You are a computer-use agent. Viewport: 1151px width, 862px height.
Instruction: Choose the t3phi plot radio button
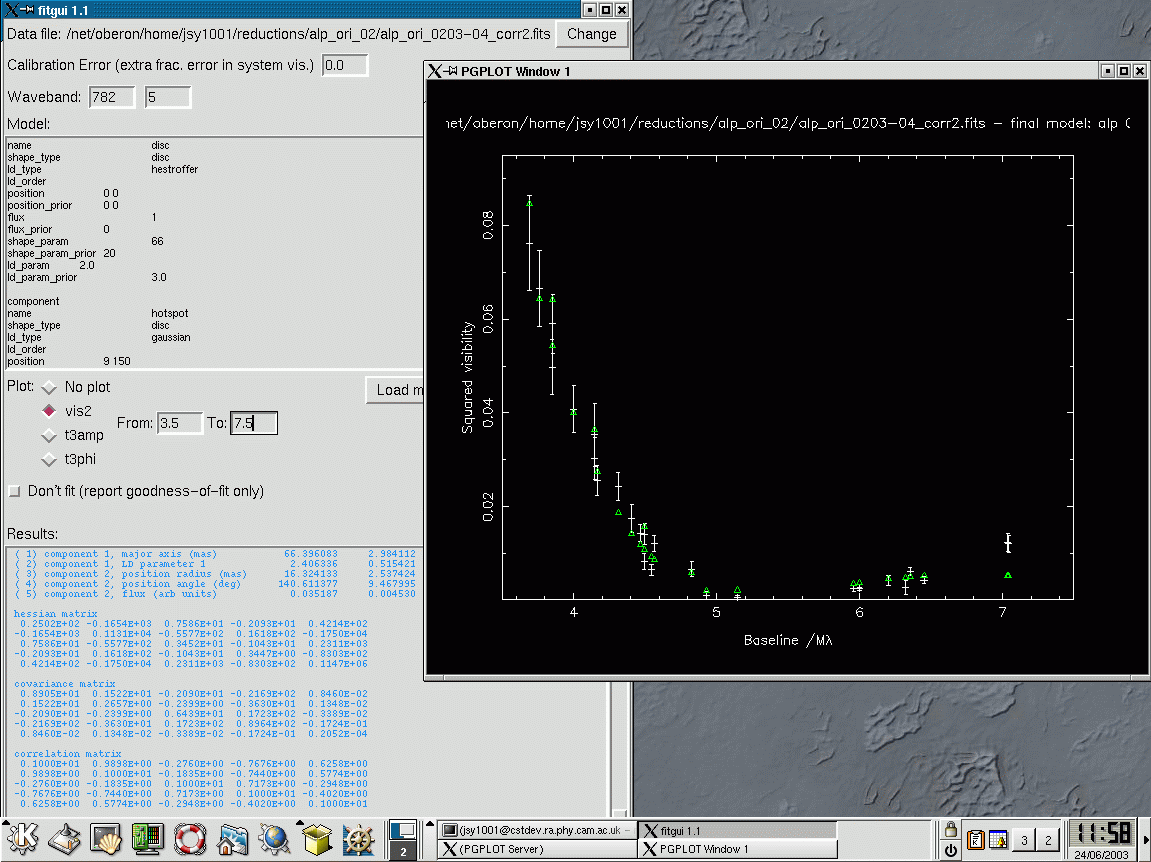(48, 459)
